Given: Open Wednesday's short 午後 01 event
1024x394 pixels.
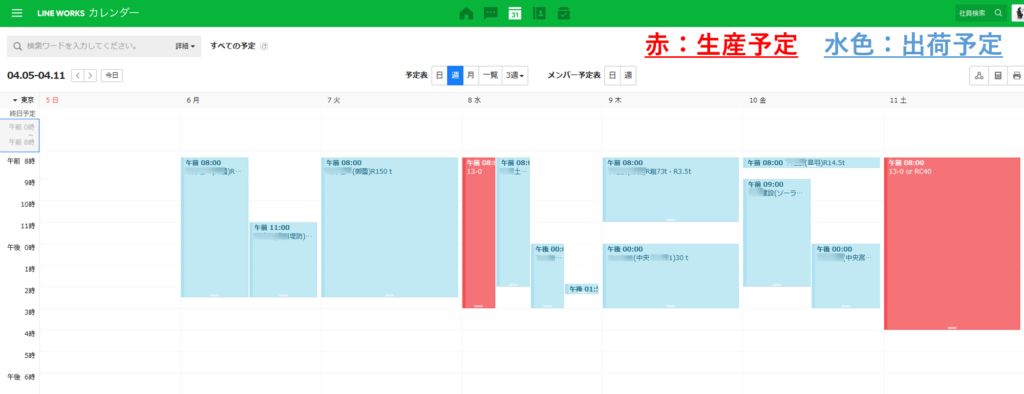Looking at the screenshot, I should click(581, 289).
